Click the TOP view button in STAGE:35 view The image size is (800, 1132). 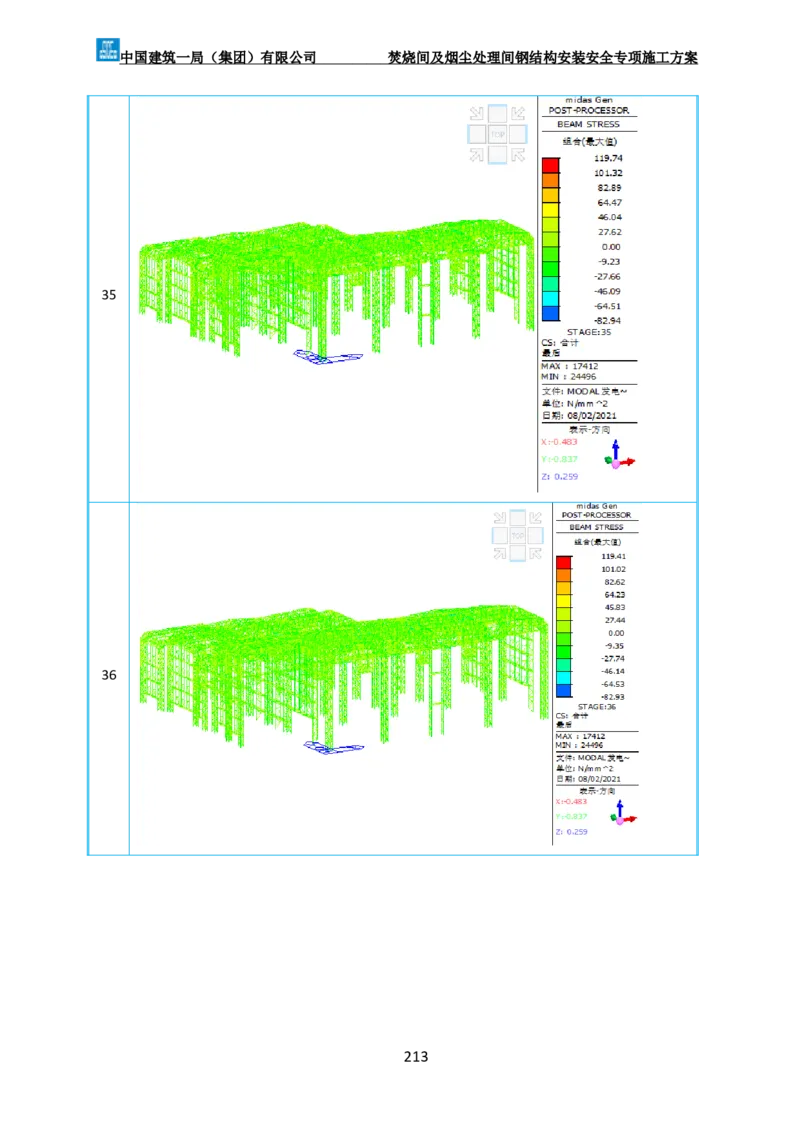pyautogui.click(x=497, y=134)
